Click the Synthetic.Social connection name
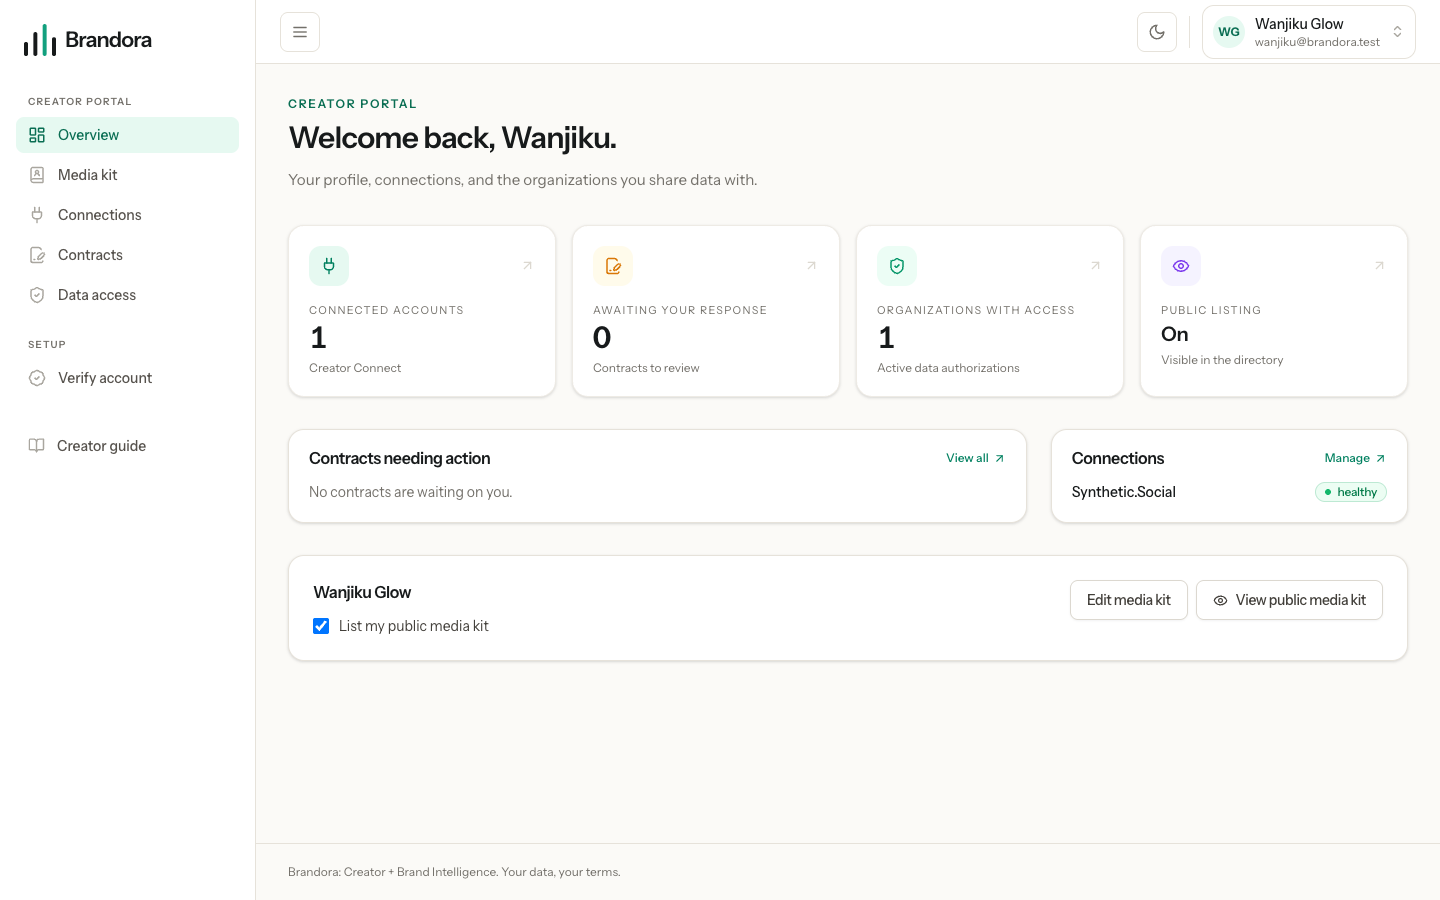 (1123, 492)
